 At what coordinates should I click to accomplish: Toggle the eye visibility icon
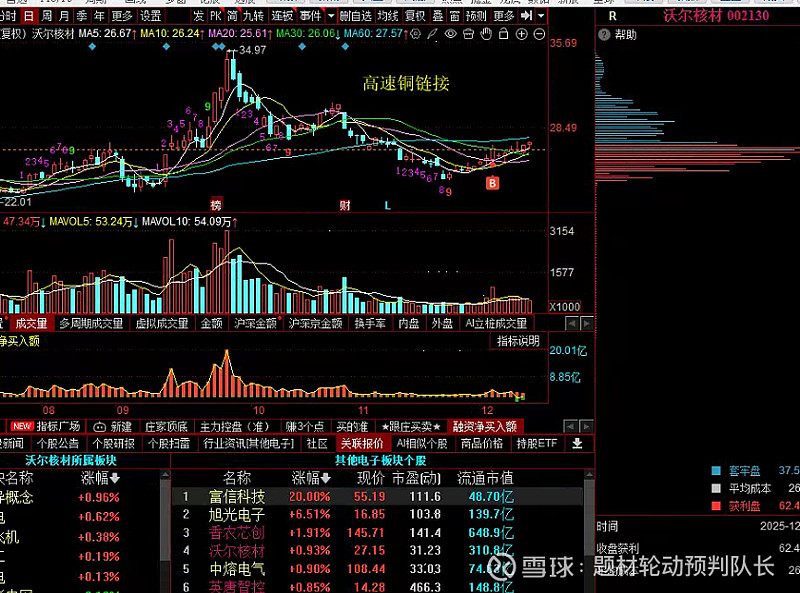click(451, 34)
